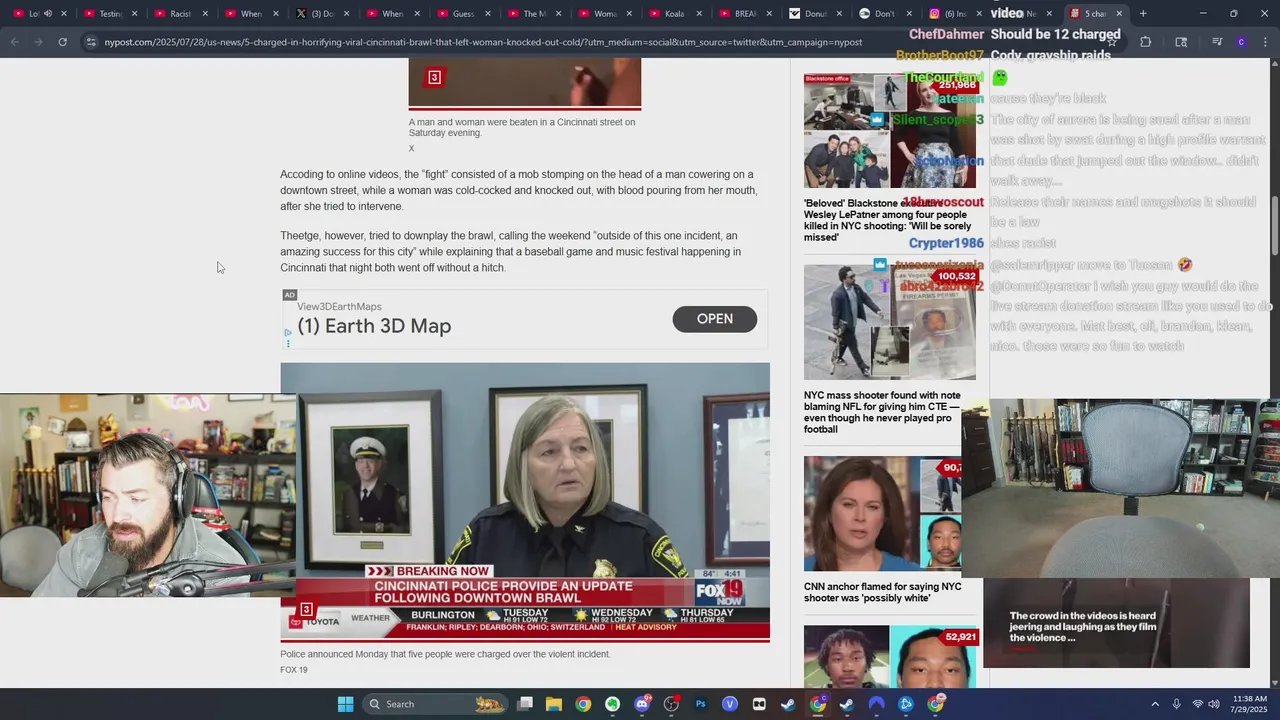Open OBS Studio from the taskbar
The image size is (1280, 720).
coord(671,704)
